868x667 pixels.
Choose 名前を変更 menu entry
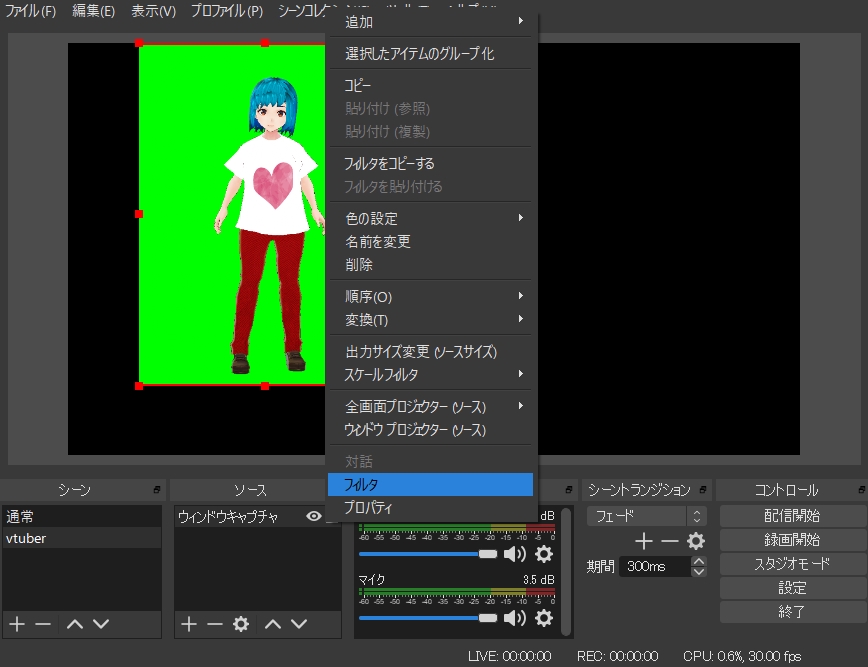pyautogui.click(x=430, y=242)
